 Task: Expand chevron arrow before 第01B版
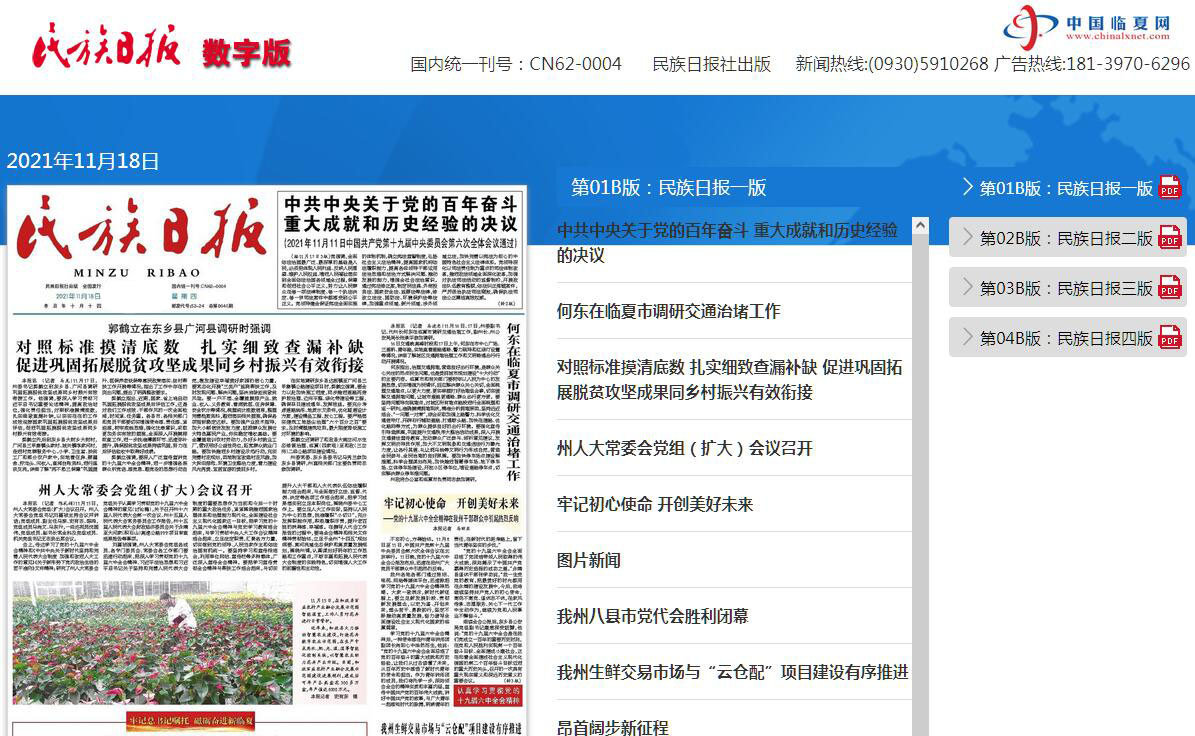[x=967, y=187]
